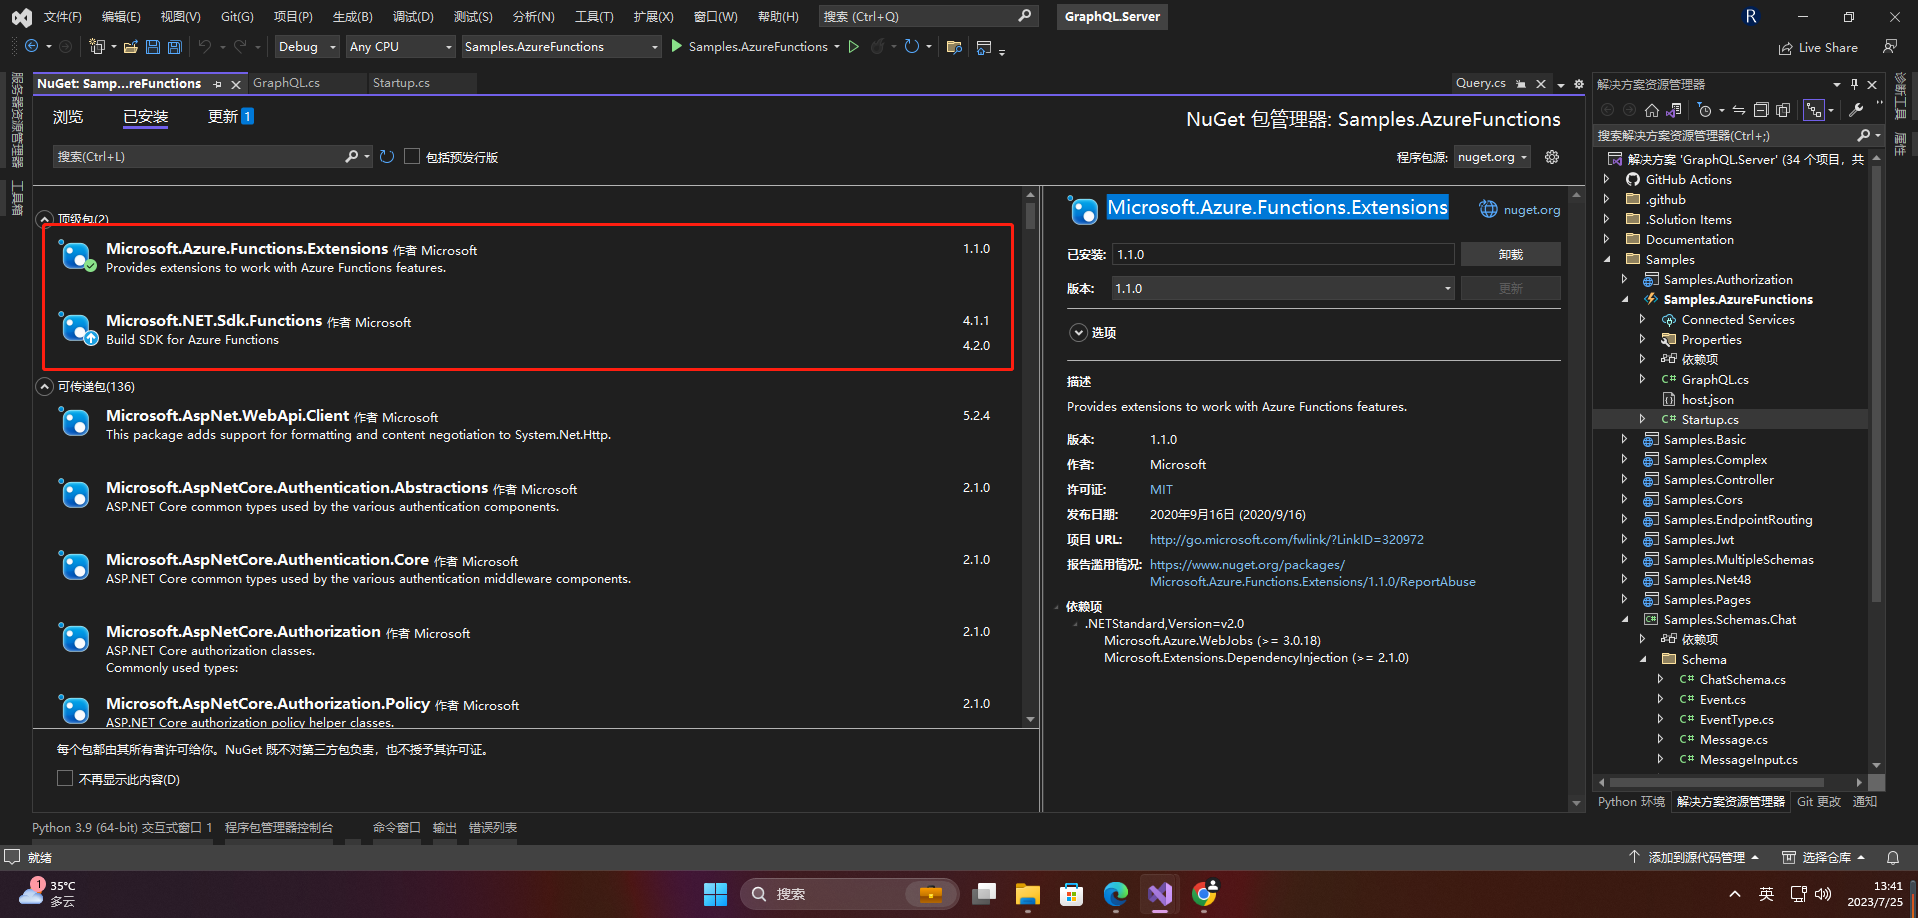Expand the Samples.Basic project node
1918x918 pixels.
point(1624,439)
